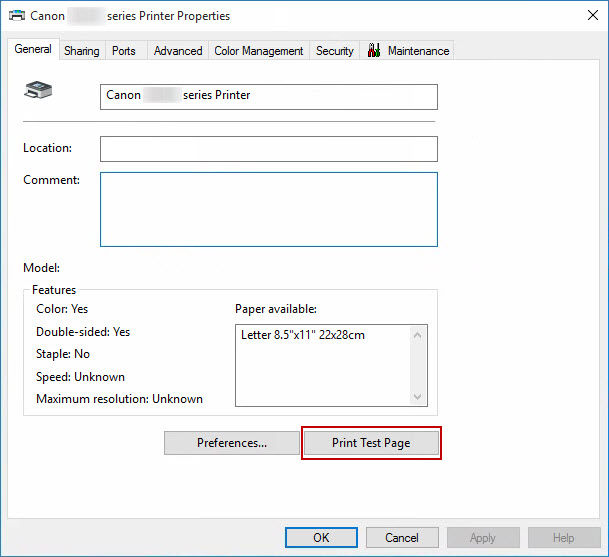Screen dimensions: 609x557
Task: Open the Color Management tab
Action: click(x=259, y=50)
